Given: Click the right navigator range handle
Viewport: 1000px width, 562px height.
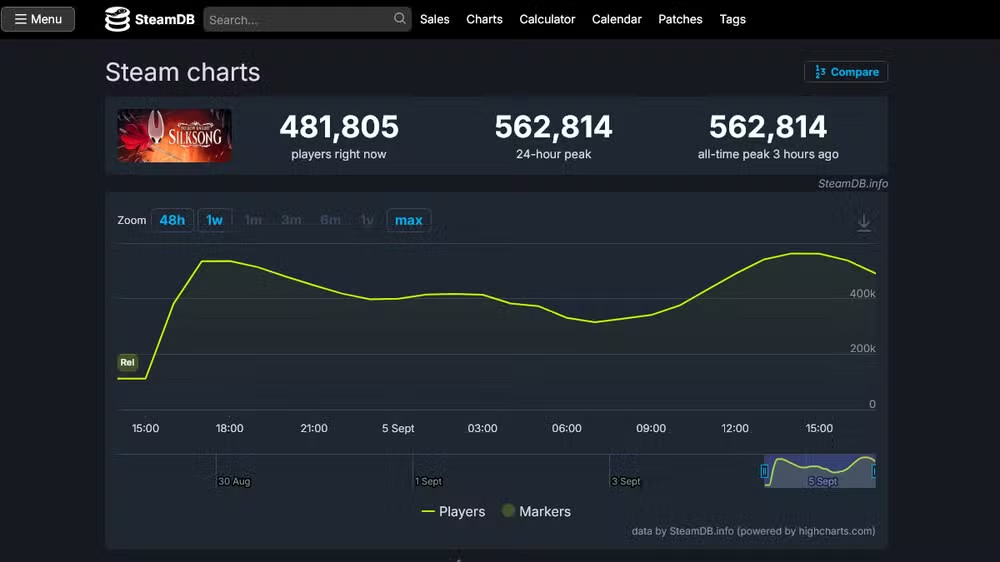Looking at the screenshot, I should click(x=874, y=471).
